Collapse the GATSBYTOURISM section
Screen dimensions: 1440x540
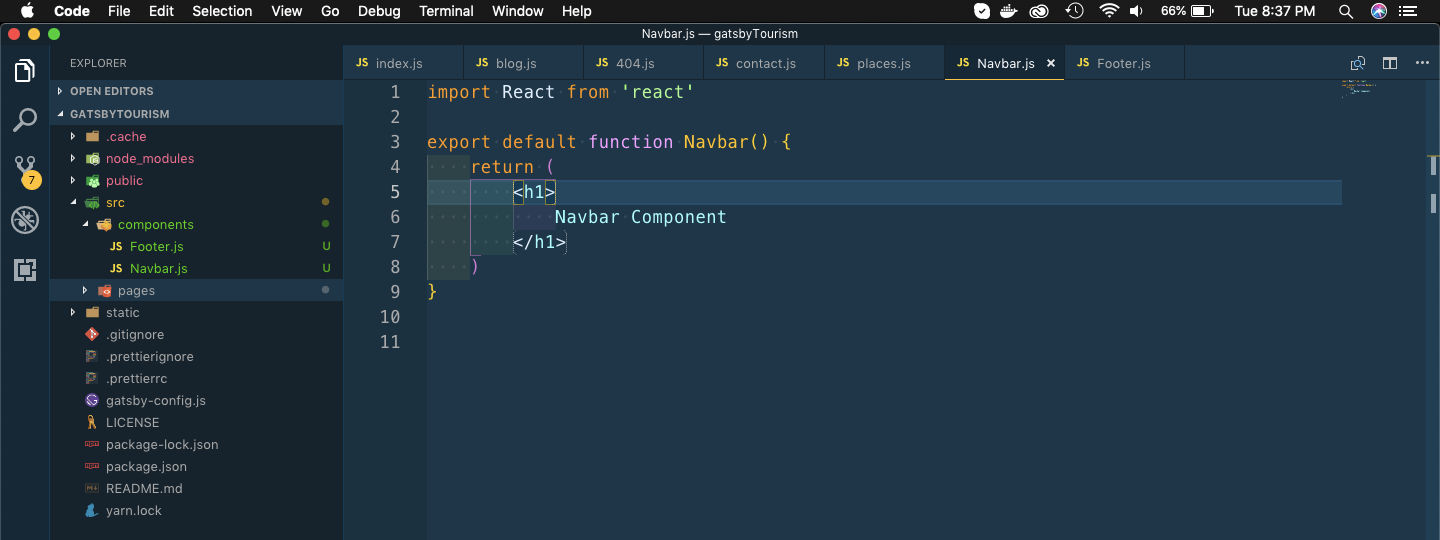click(x=196, y=114)
